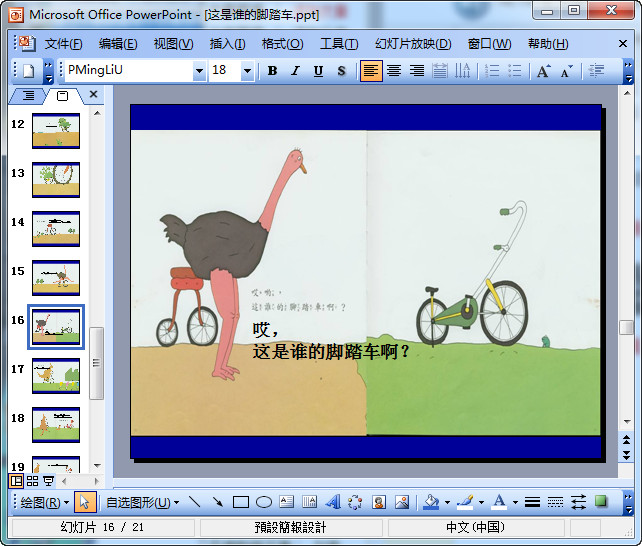Switch to Normal view

pyautogui.click(x=16, y=481)
